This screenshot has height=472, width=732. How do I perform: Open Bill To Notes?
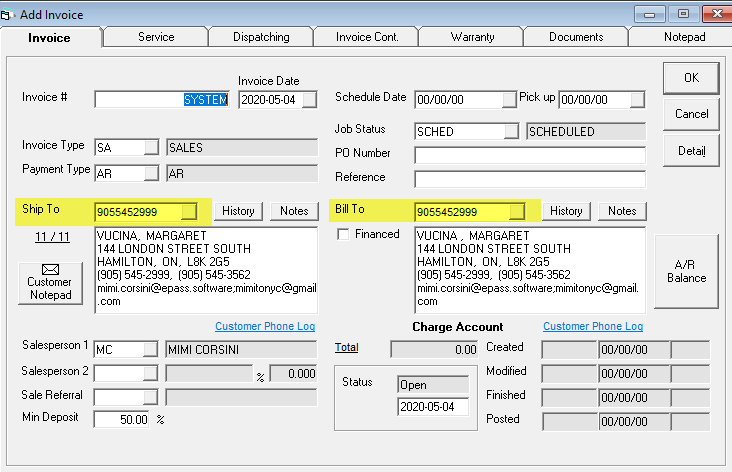pyautogui.click(x=622, y=211)
